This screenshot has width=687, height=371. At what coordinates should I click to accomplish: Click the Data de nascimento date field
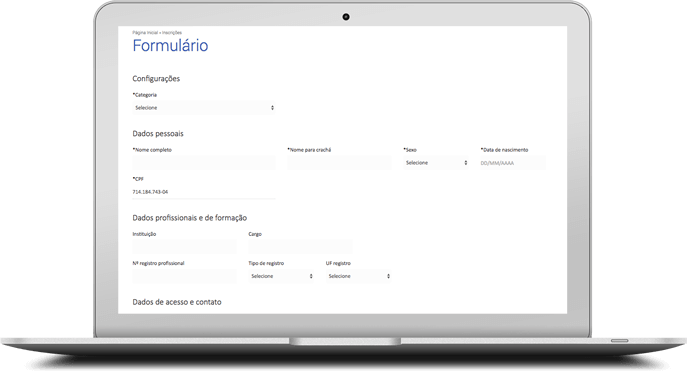513,163
